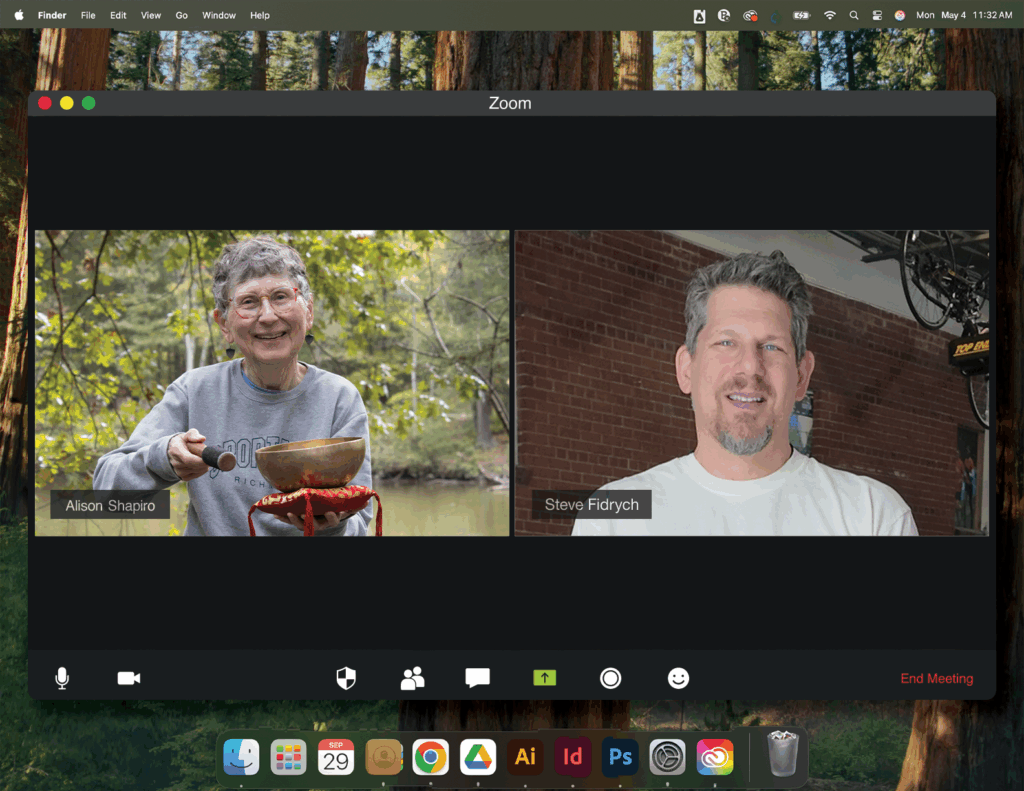Click the green Share Screen icon

[544, 678]
